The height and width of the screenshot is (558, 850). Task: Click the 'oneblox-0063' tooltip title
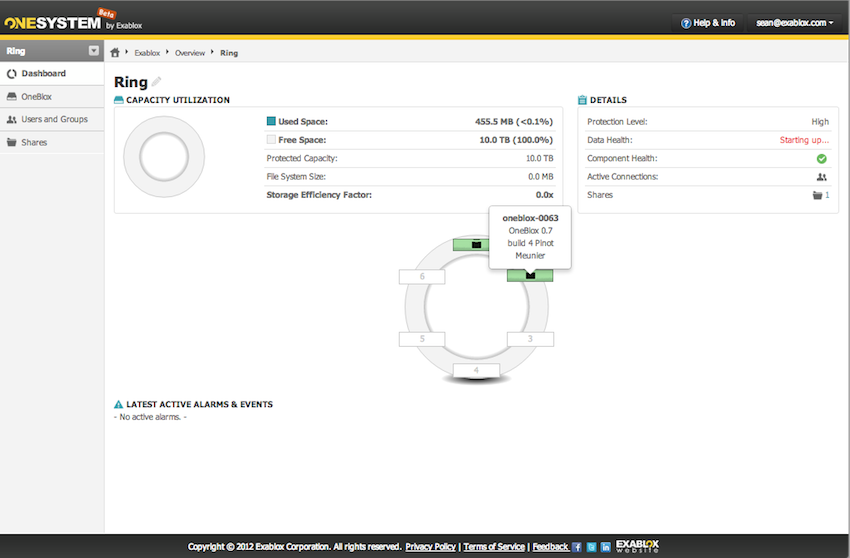coord(530,218)
